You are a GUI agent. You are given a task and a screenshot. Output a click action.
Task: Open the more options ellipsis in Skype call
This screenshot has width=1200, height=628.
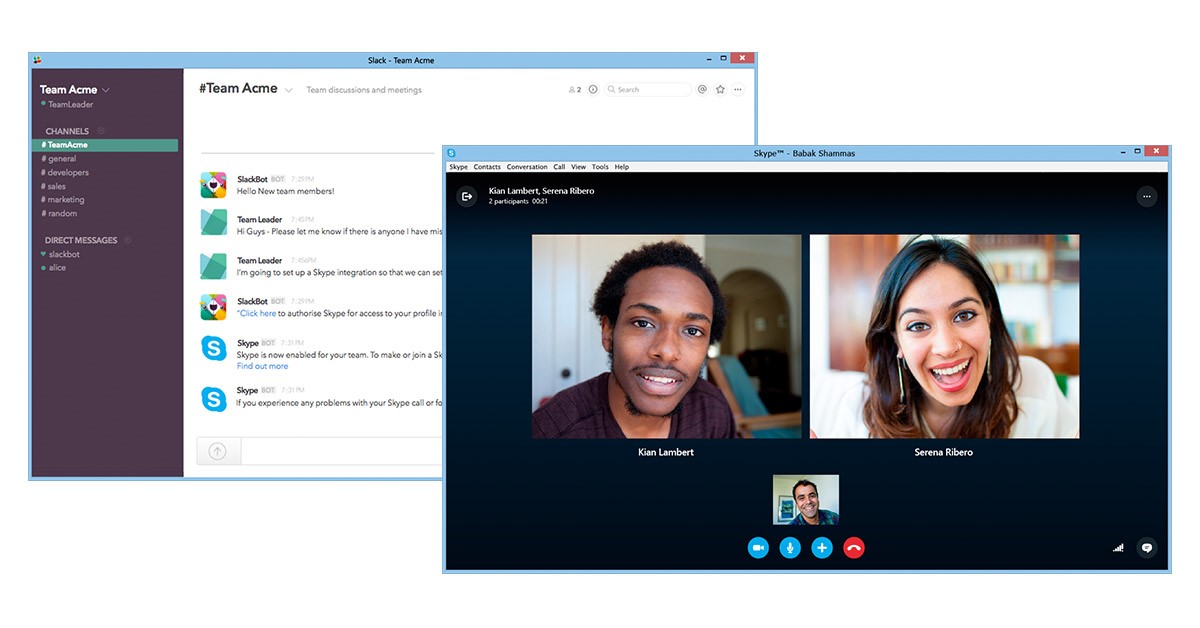(1146, 196)
